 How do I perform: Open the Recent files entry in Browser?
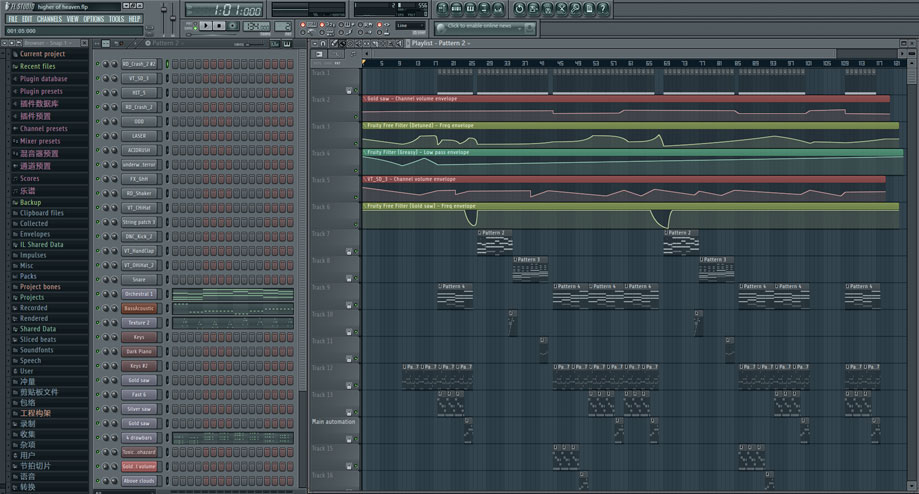tap(38, 66)
